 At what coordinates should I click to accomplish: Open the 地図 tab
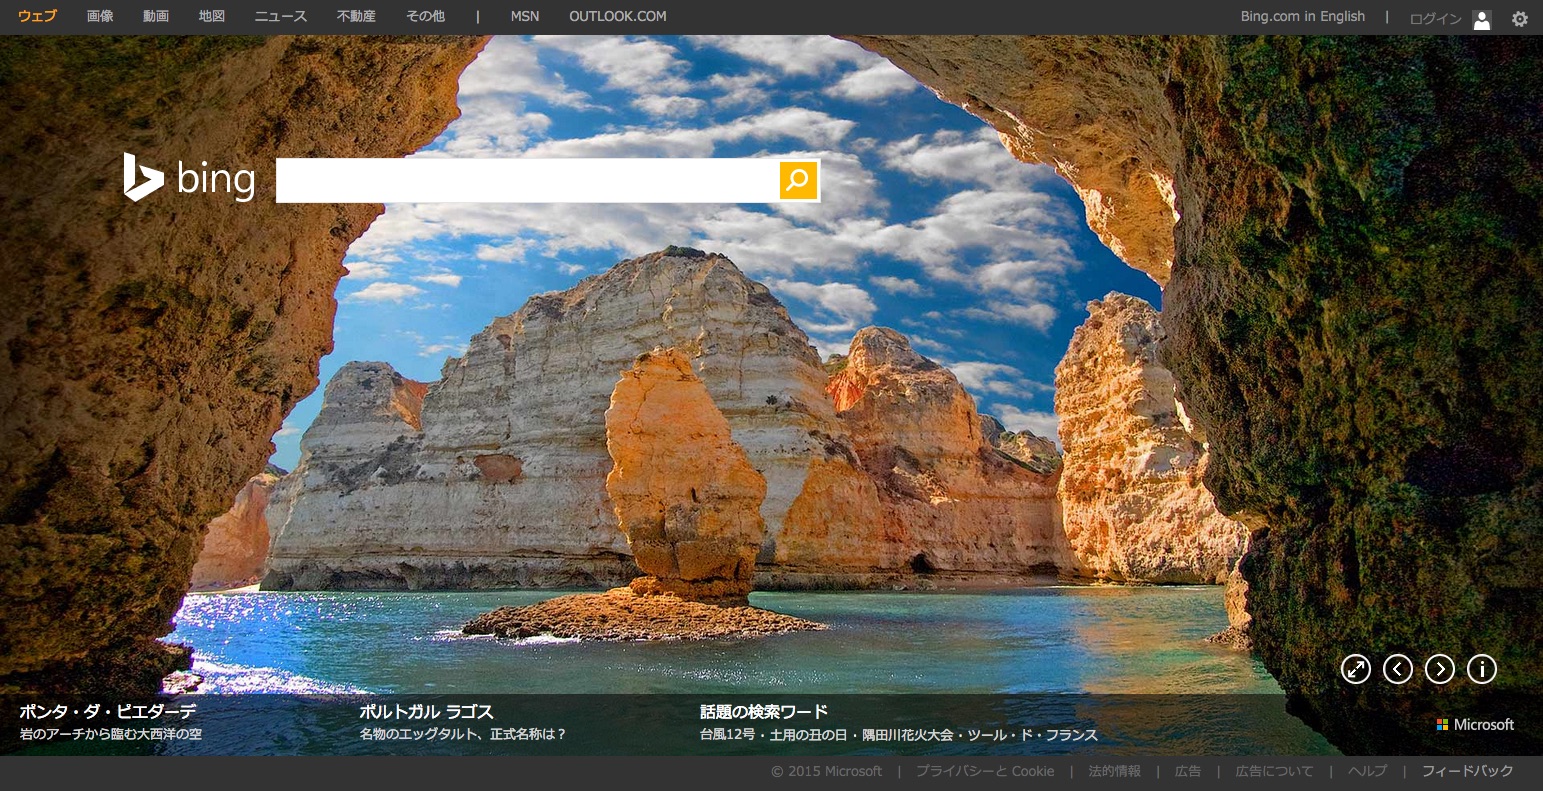[212, 16]
